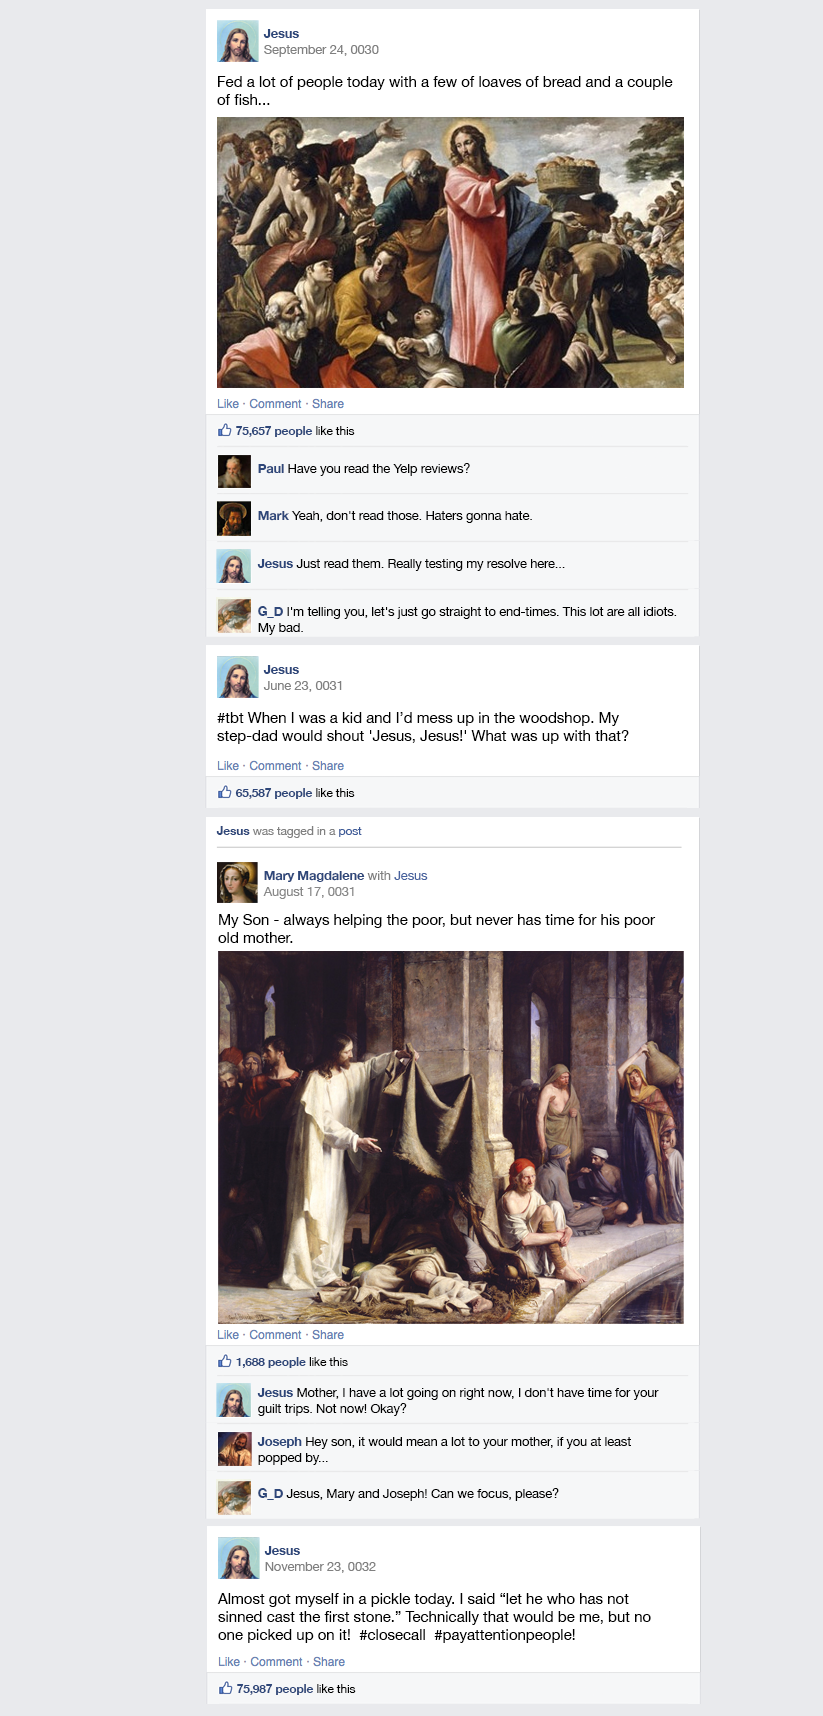
Task: Open G_D's name in end-times comment
Action: pyautogui.click(x=270, y=611)
